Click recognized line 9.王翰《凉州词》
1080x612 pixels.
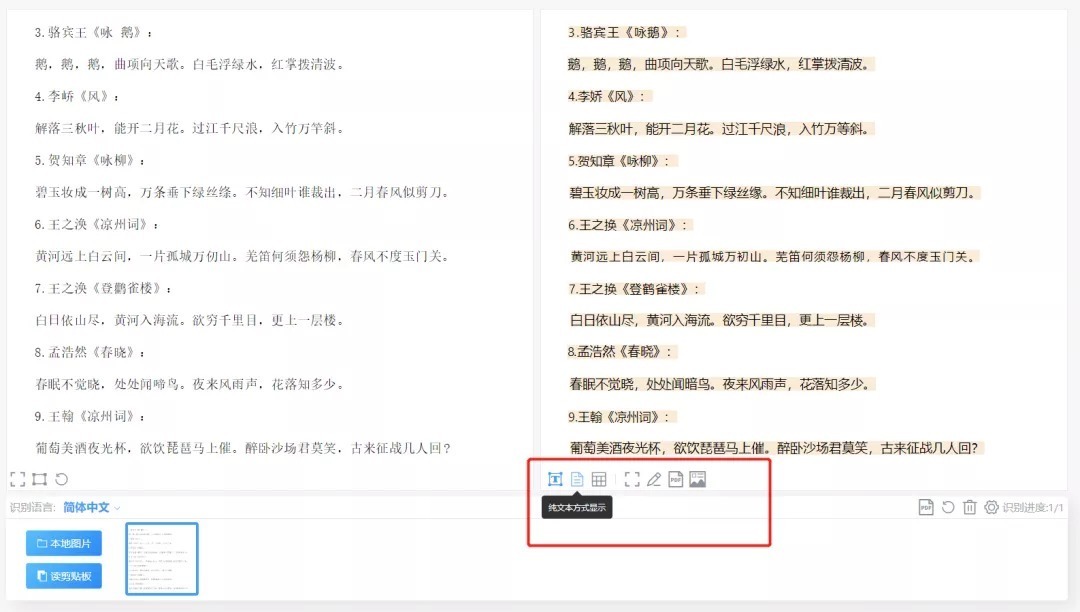(x=622, y=417)
